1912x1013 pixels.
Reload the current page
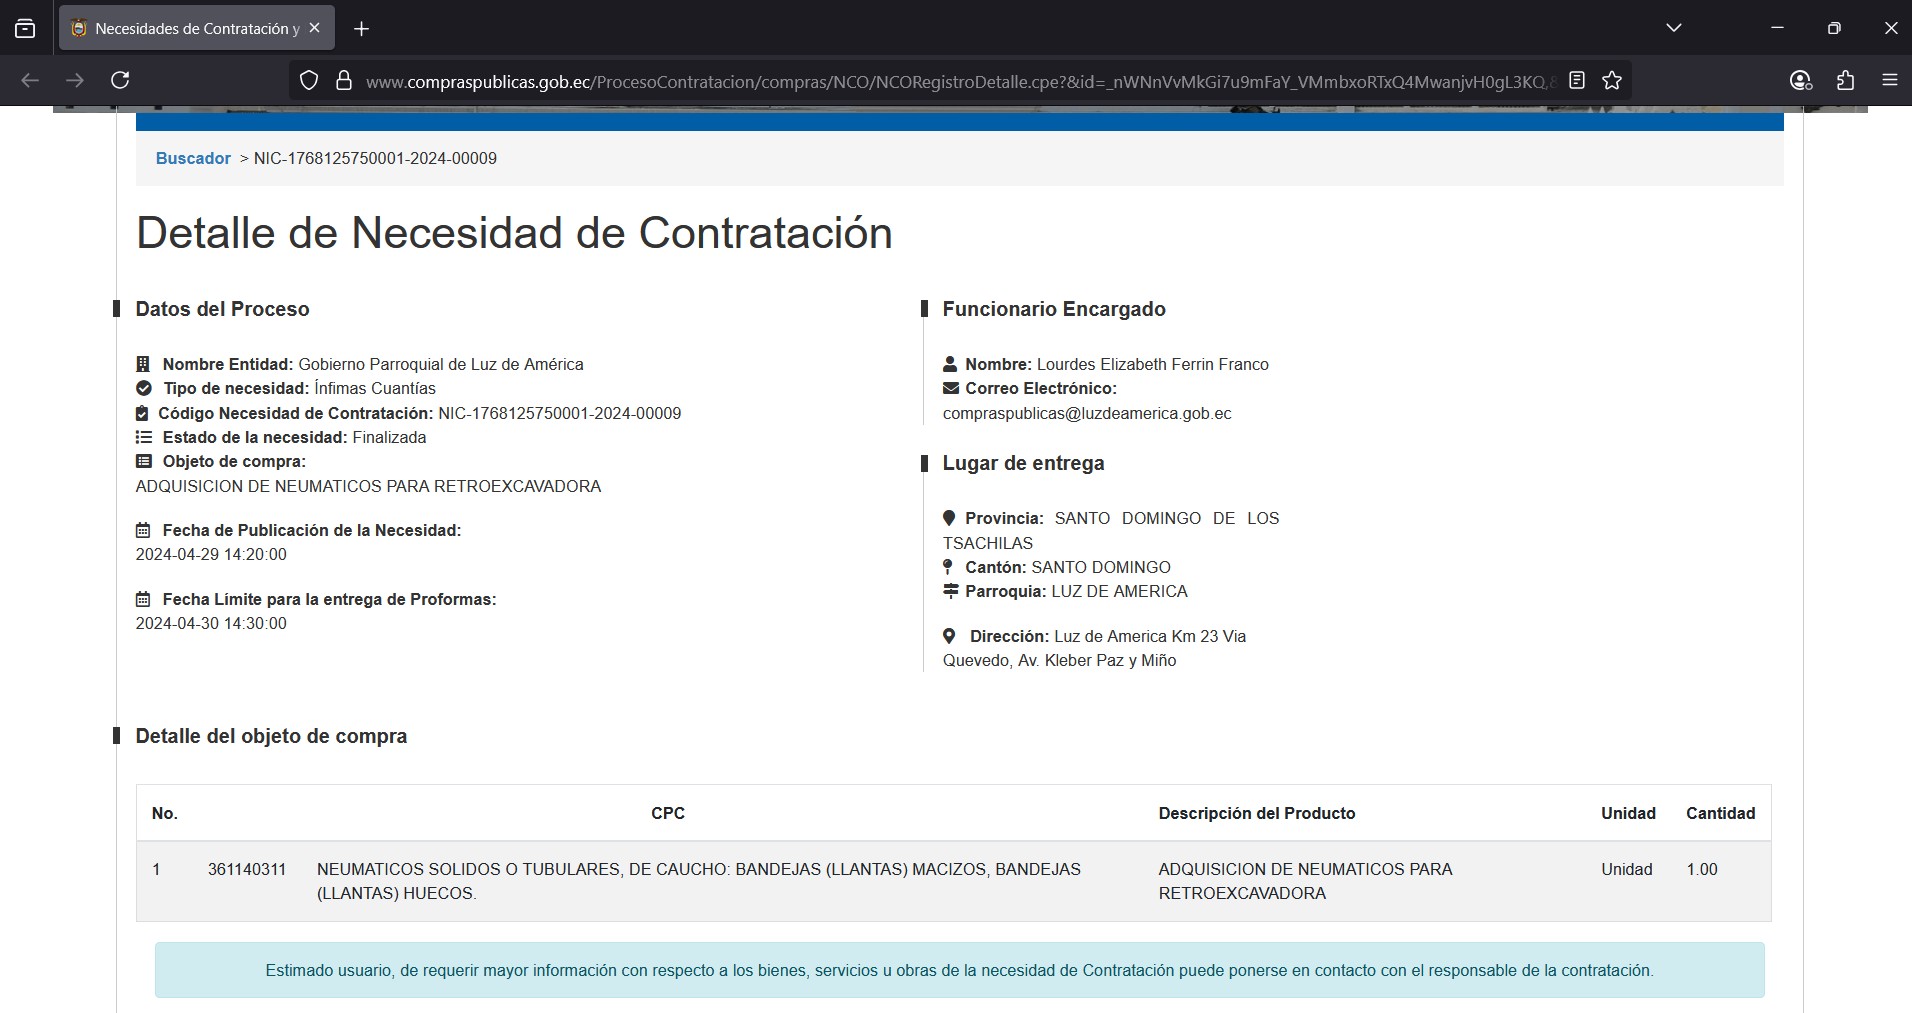120,80
